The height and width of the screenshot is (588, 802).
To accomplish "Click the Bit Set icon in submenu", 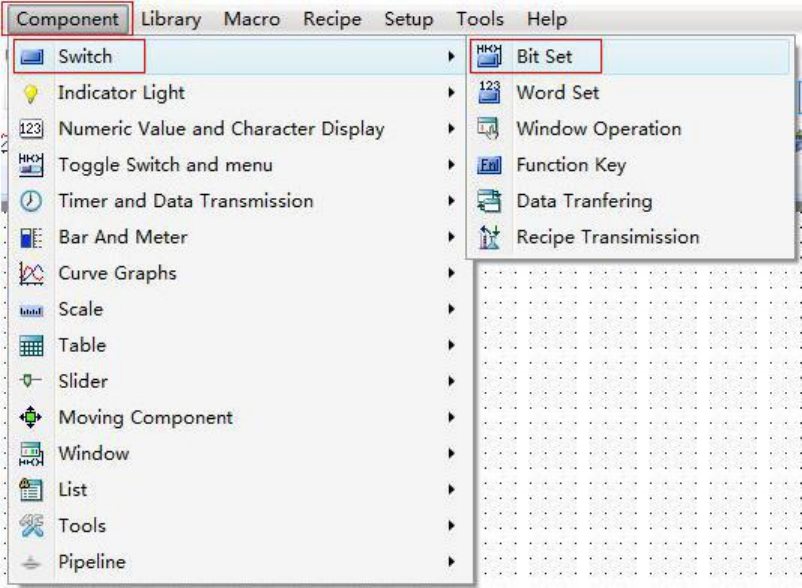I will pyautogui.click(x=489, y=57).
